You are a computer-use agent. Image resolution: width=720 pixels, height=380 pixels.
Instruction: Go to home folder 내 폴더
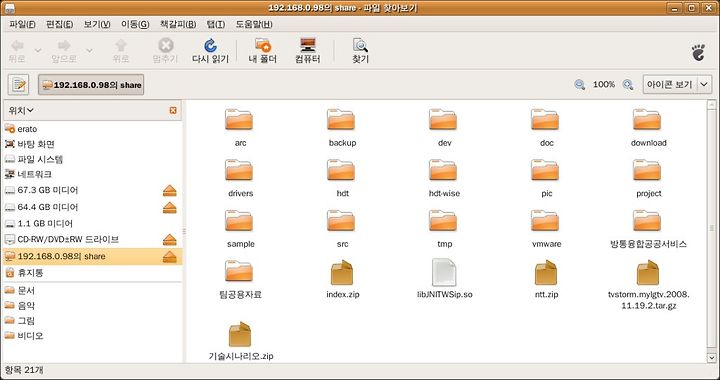(263, 50)
